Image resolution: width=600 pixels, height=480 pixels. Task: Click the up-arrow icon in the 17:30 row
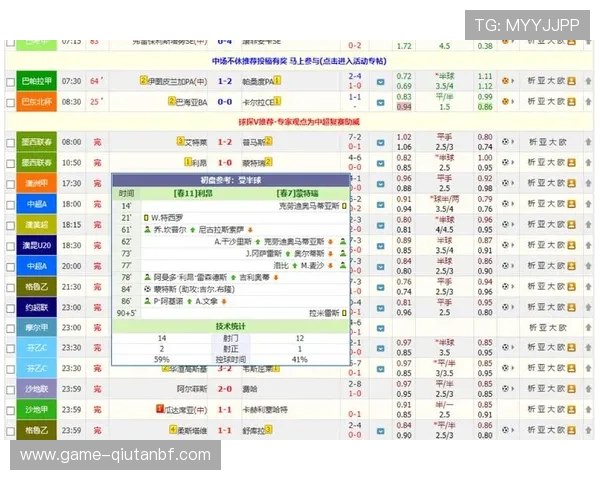pos(588,183)
